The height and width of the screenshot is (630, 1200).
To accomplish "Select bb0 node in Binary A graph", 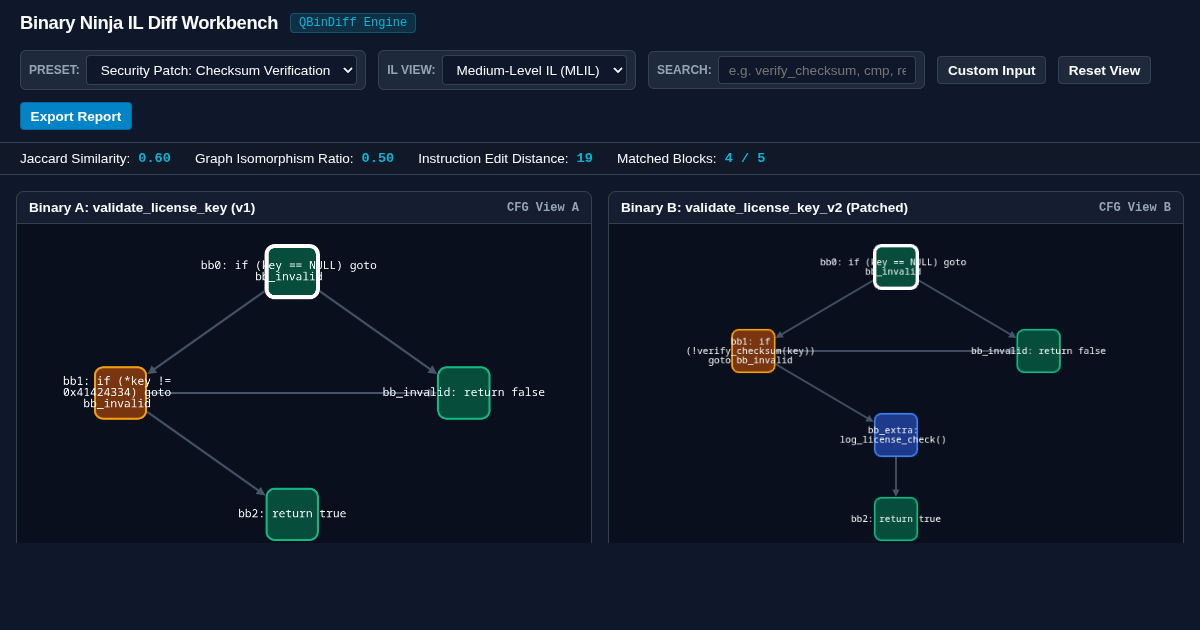I will coord(292,272).
